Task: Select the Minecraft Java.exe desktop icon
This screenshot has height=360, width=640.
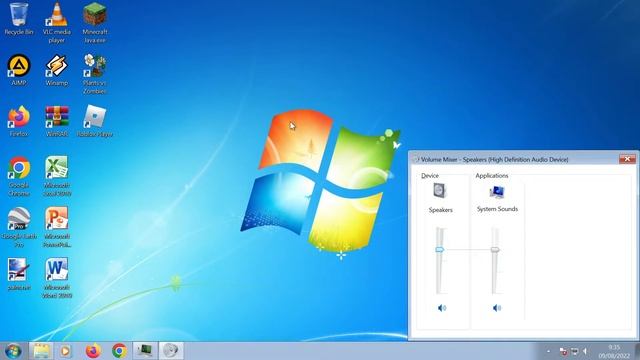Action: [95, 22]
